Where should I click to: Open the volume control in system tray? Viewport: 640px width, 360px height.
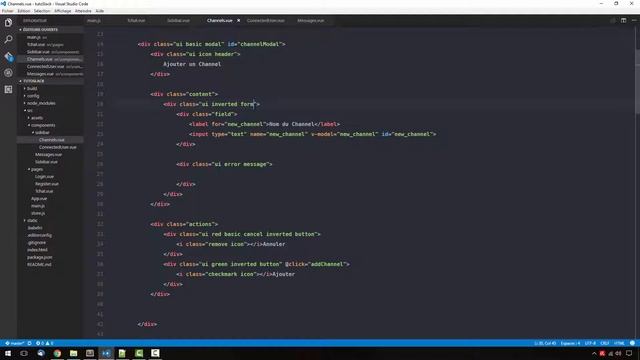[618, 353]
